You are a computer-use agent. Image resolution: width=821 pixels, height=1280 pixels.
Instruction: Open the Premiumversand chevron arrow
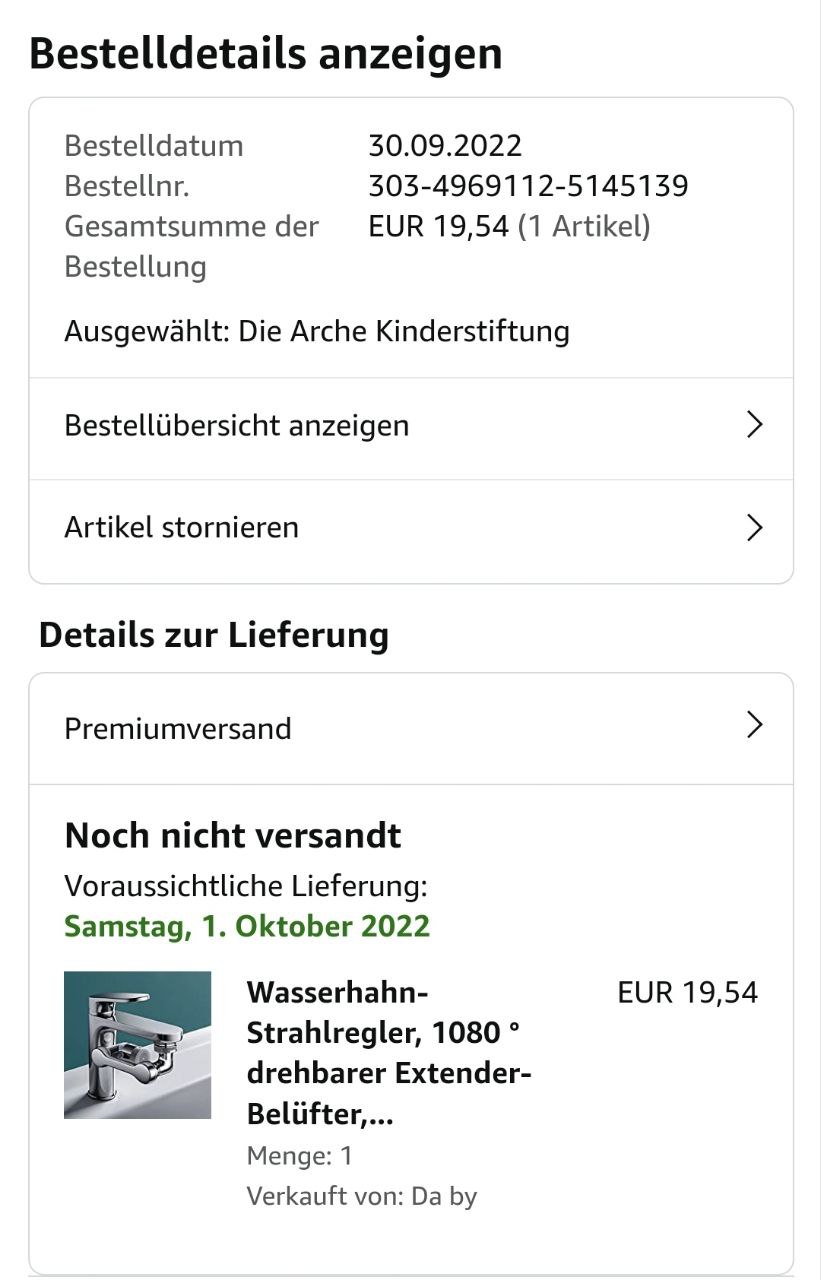755,725
